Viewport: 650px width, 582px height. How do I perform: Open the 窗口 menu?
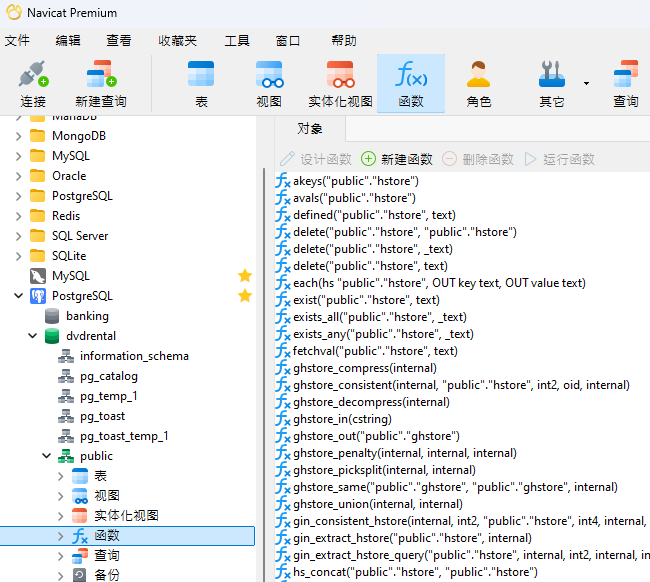point(288,41)
